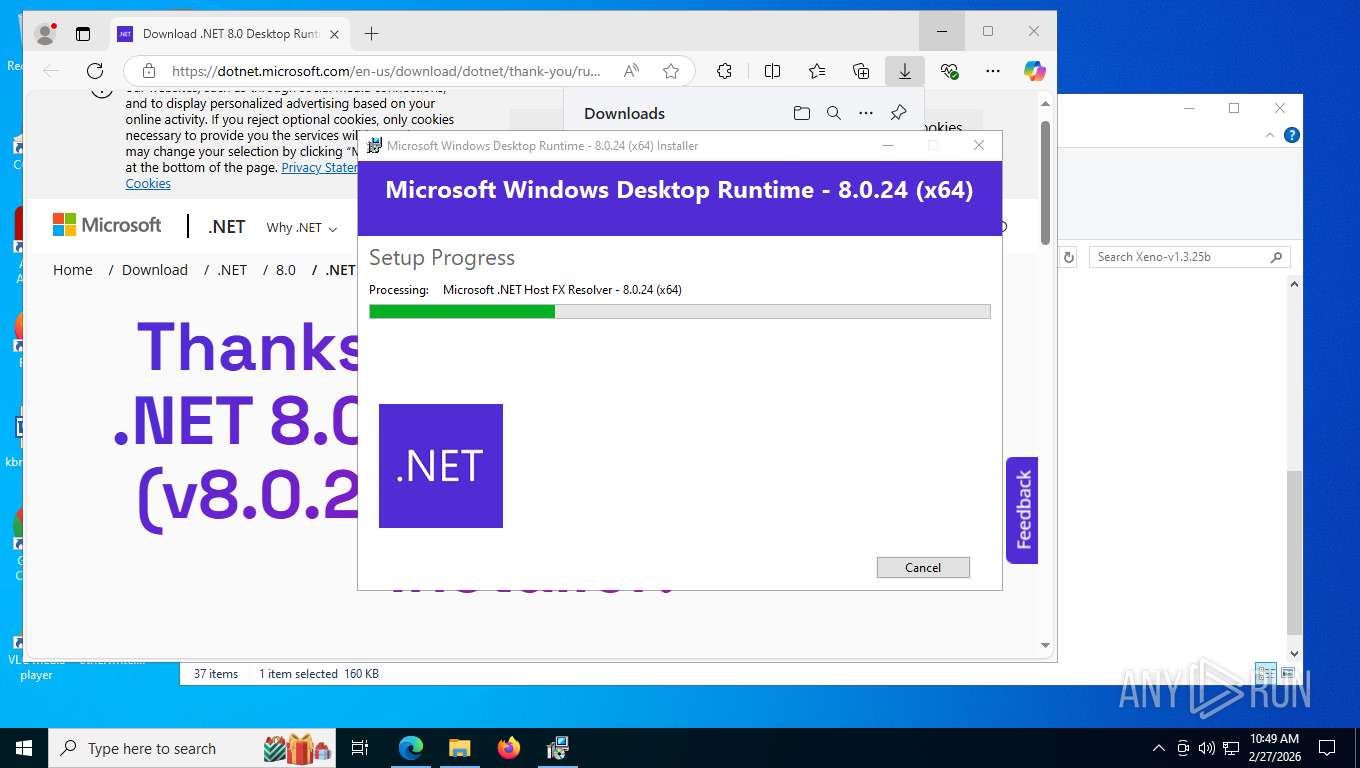Image resolution: width=1360 pixels, height=768 pixels.
Task: Open File Explorer from the taskbar
Action: (459, 748)
